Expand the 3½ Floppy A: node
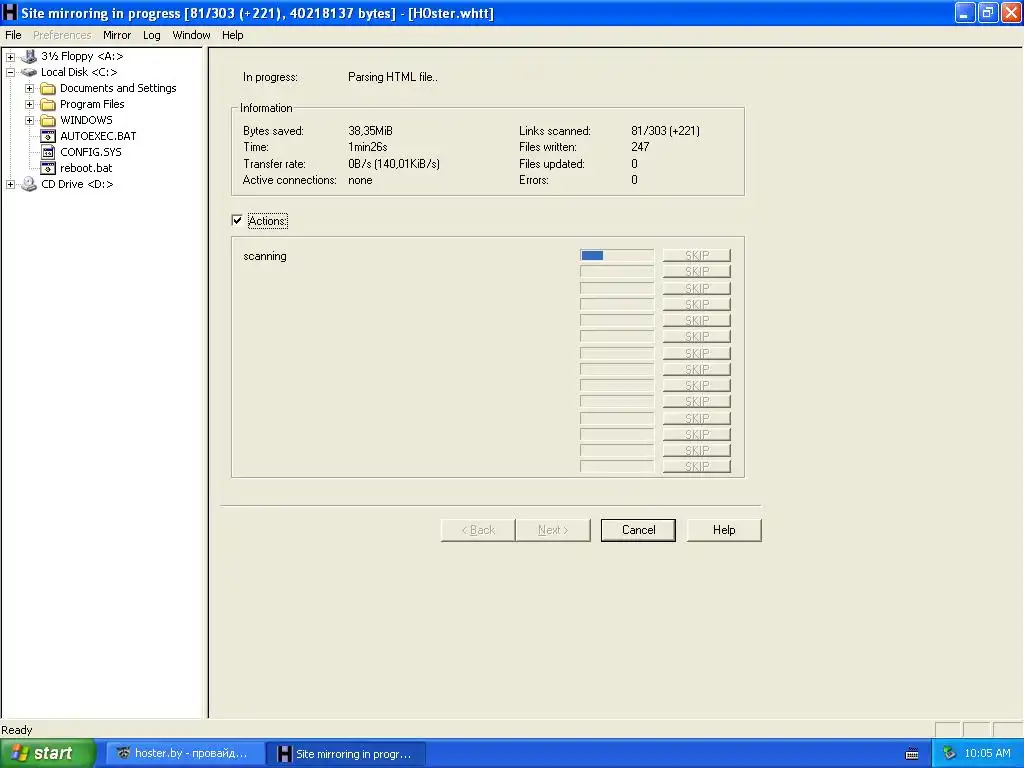The height and width of the screenshot is (768, 1024). [10, 56]
